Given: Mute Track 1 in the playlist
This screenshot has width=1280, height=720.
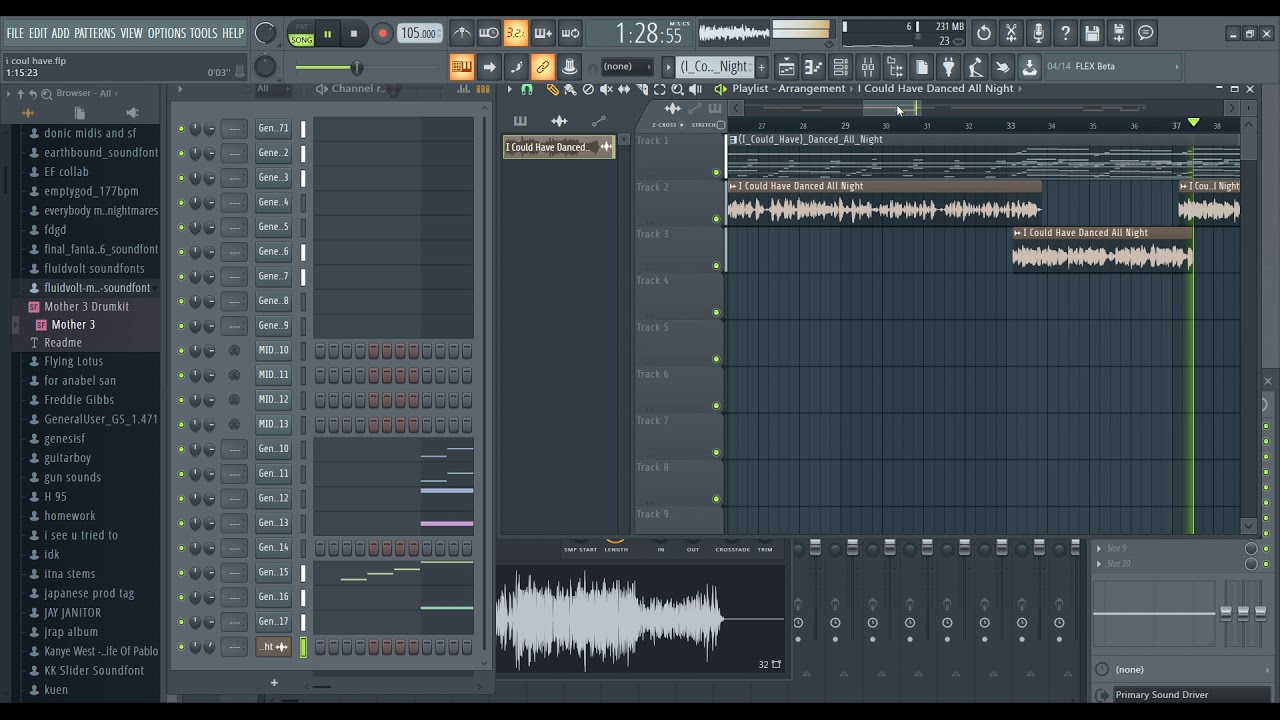Looking at the screenshot, I should pos(716,172).
